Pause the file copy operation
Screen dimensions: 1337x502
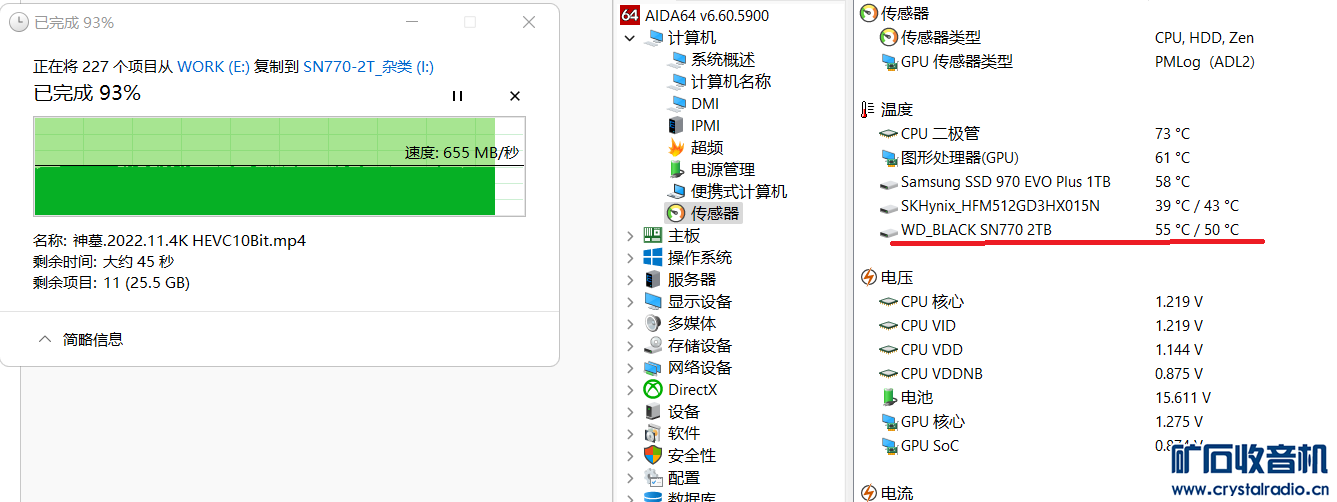457,96
